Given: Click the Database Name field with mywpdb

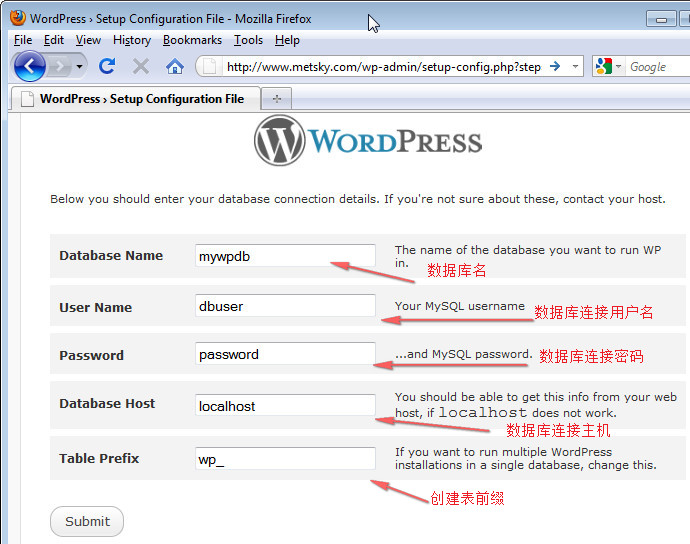Looking at the screenshot, I should [285, 256].
